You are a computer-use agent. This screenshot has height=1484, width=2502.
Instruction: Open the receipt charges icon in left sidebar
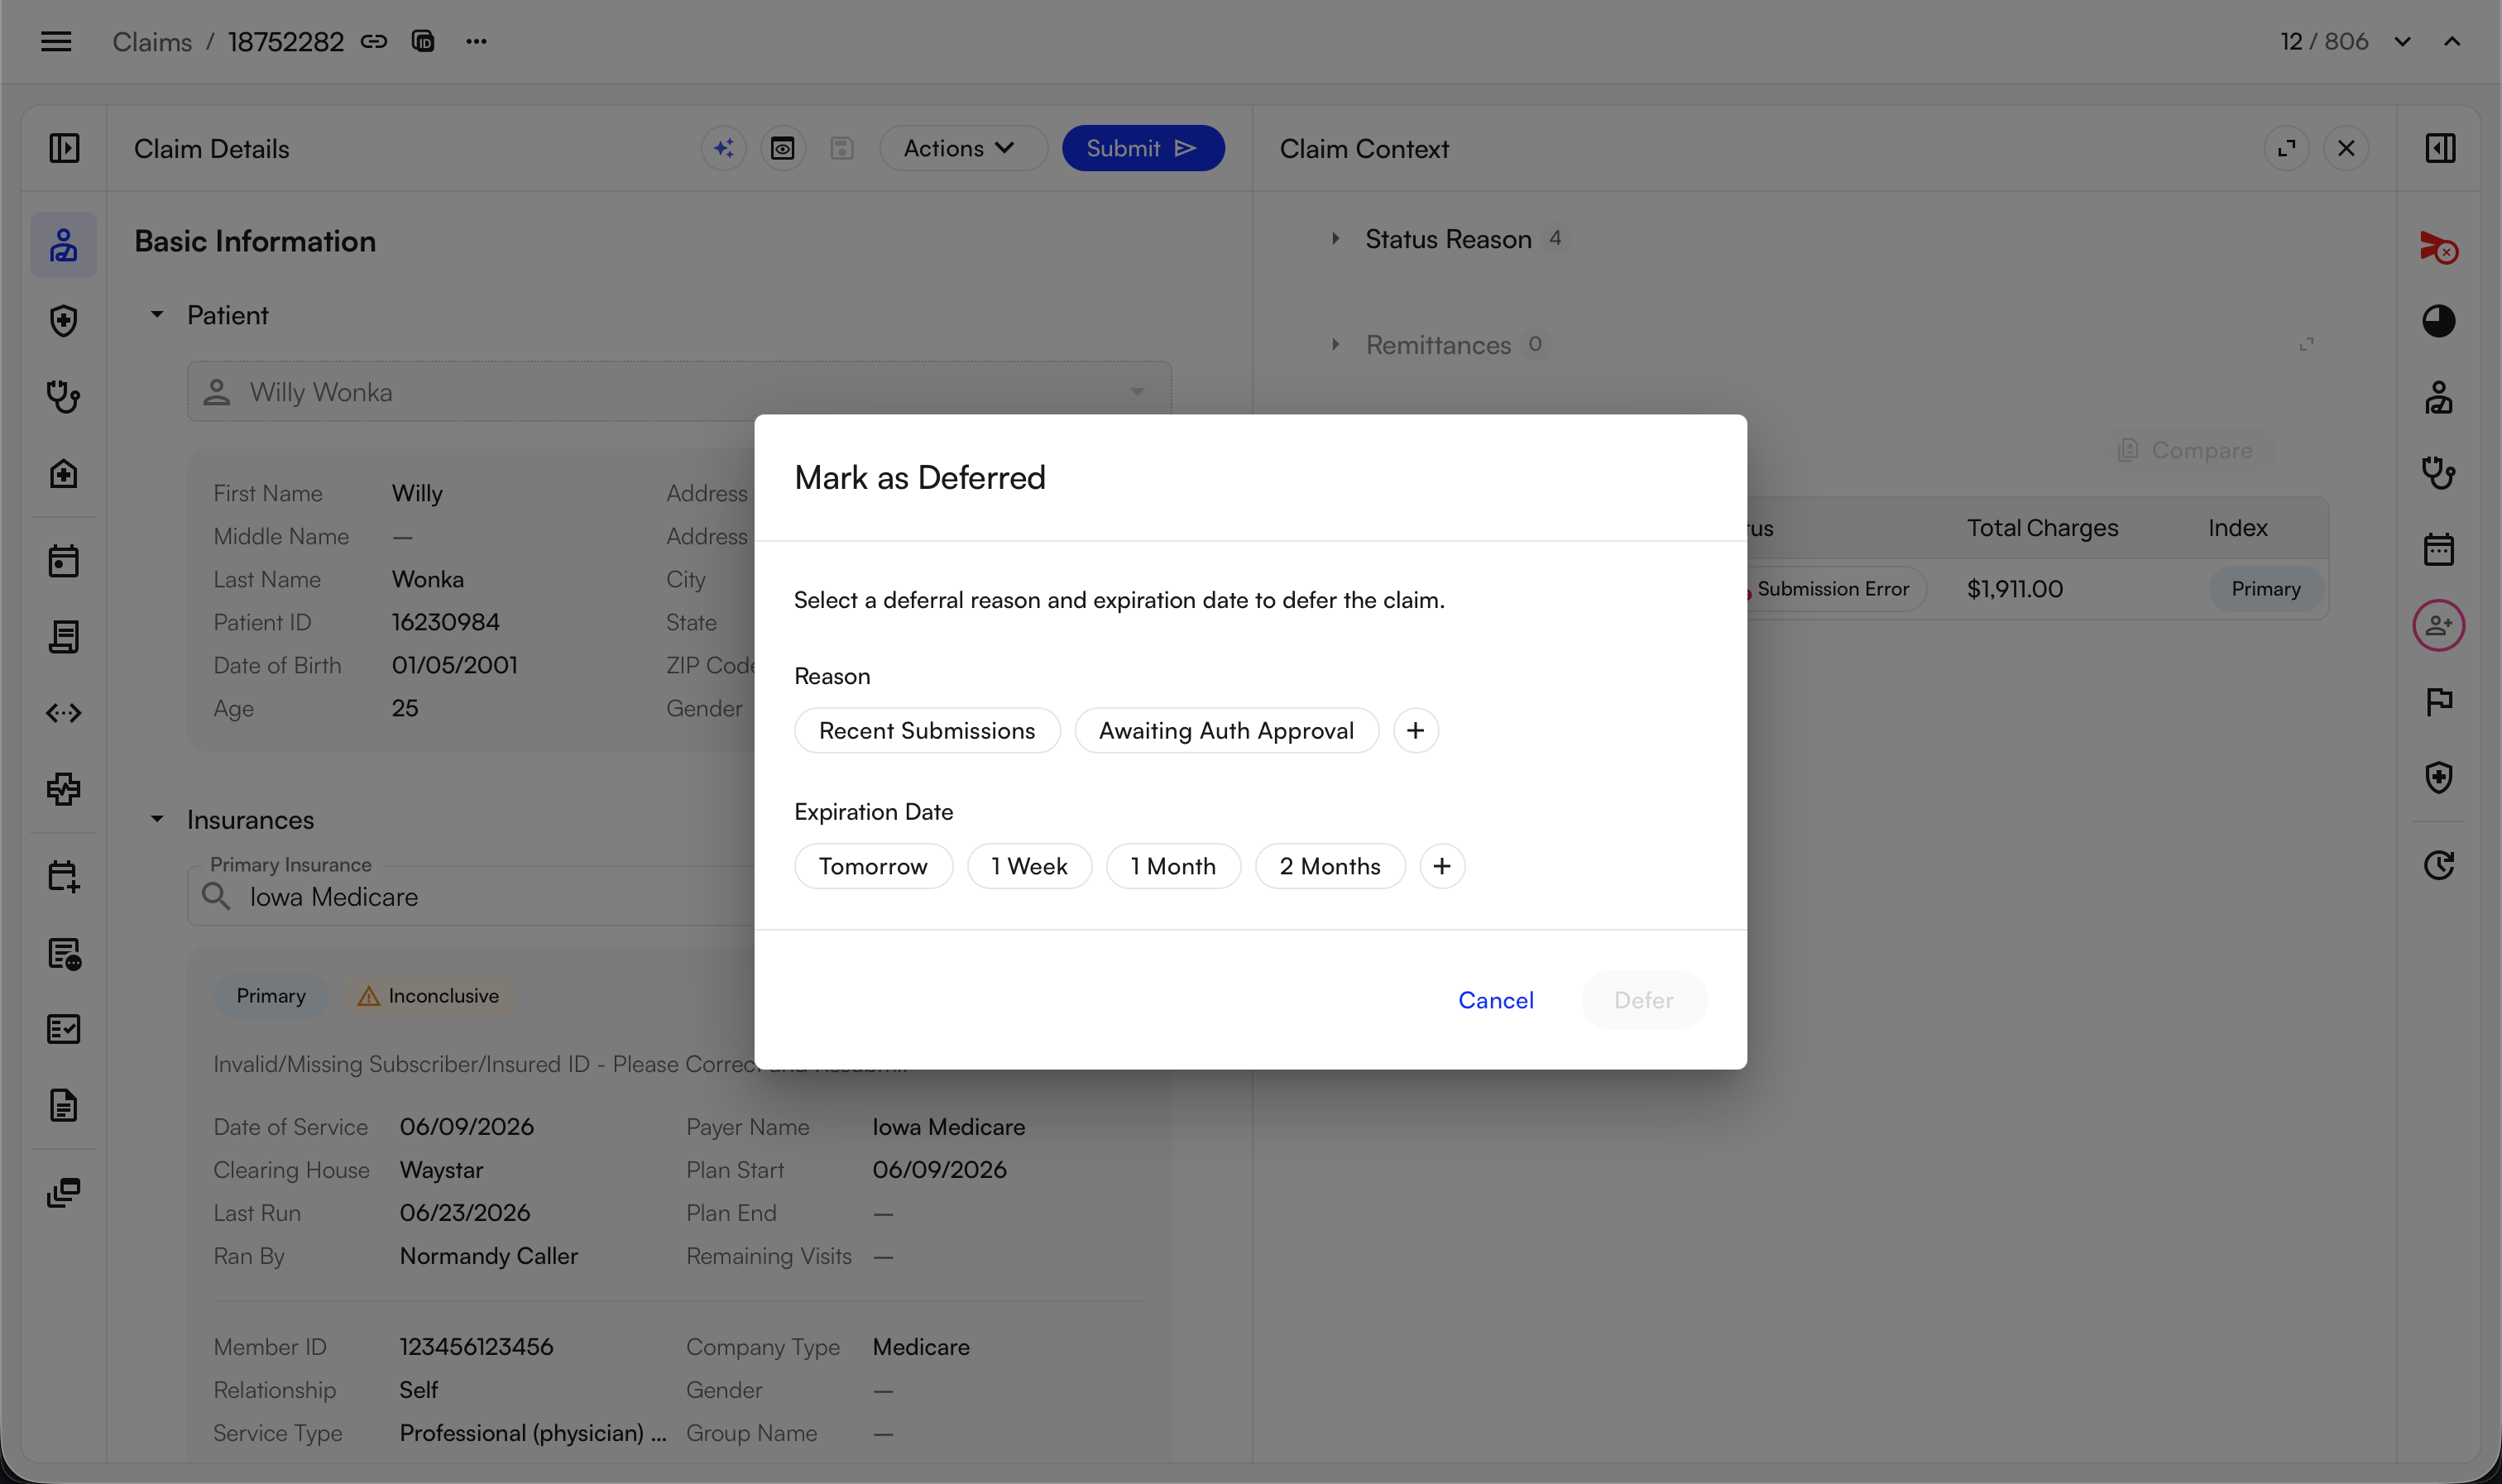(64, 637)
